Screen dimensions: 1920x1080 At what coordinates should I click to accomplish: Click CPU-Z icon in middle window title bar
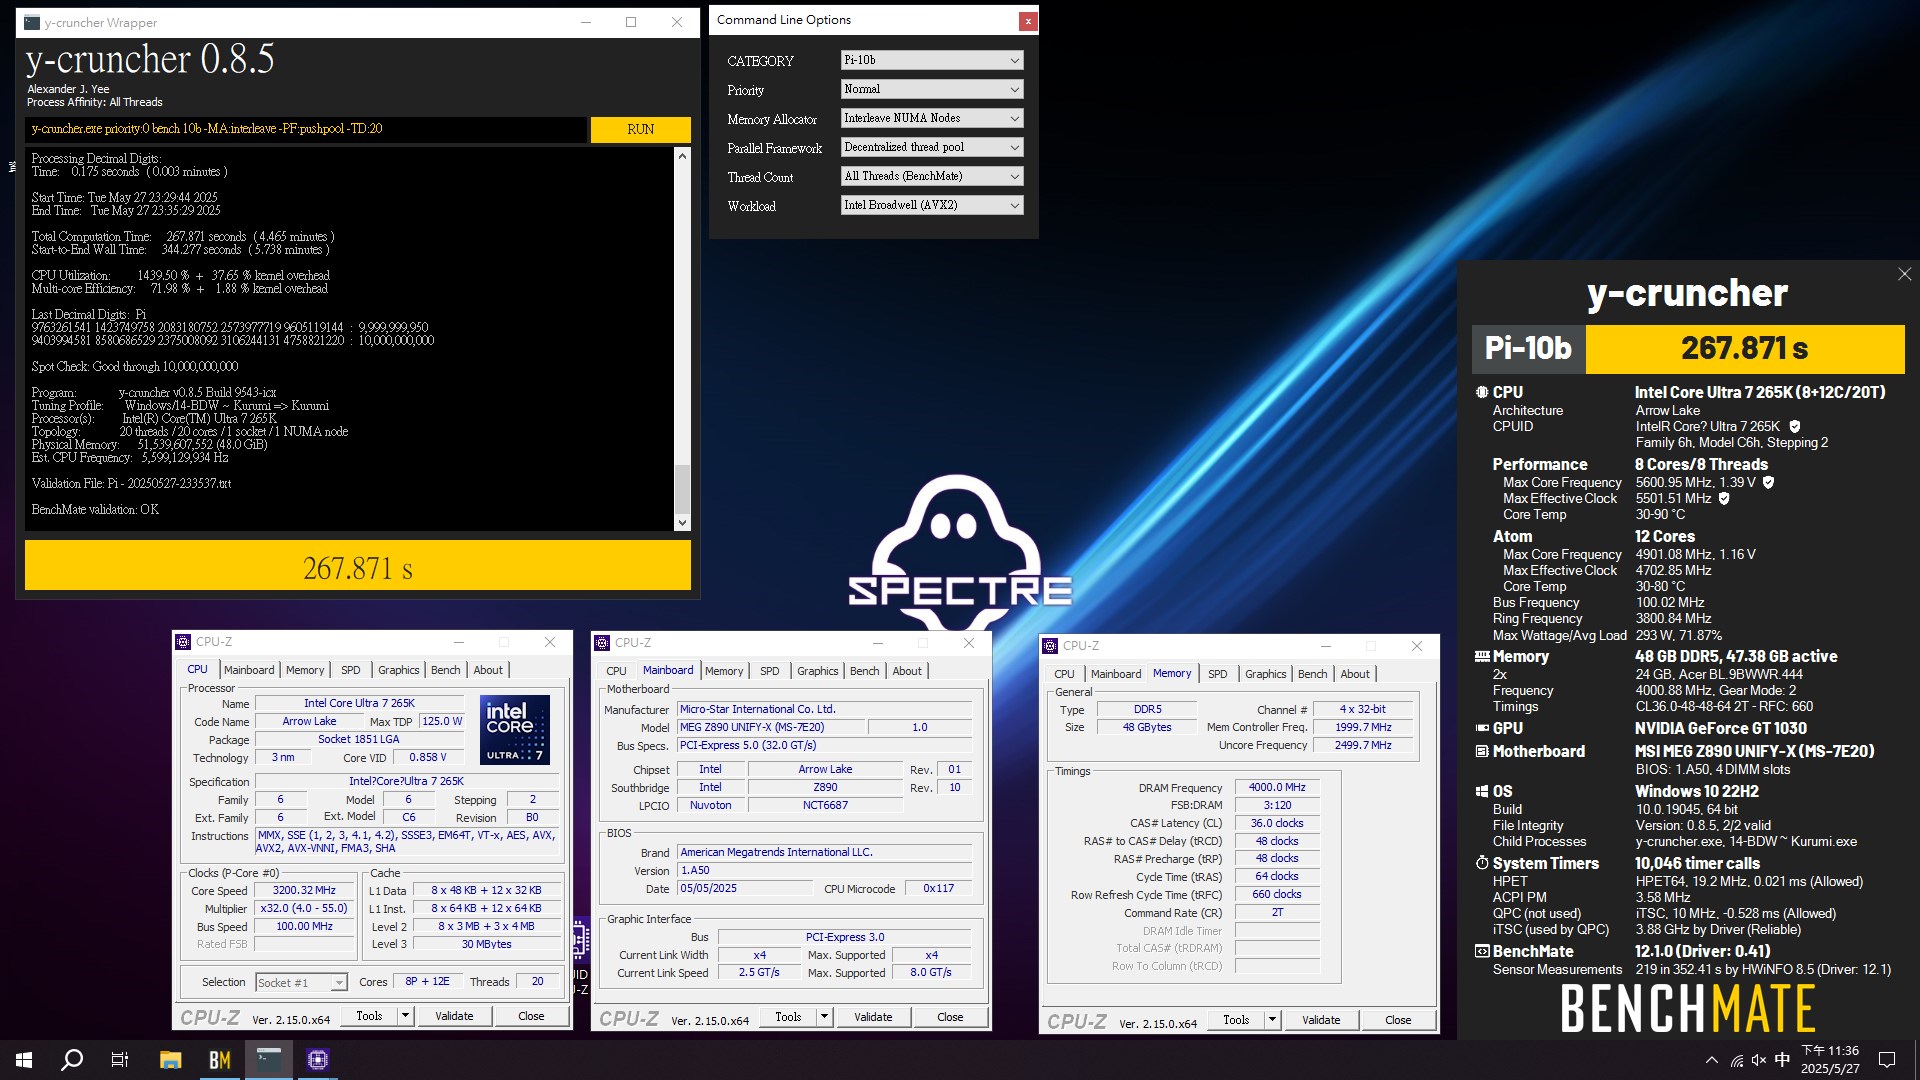point(602,643)
